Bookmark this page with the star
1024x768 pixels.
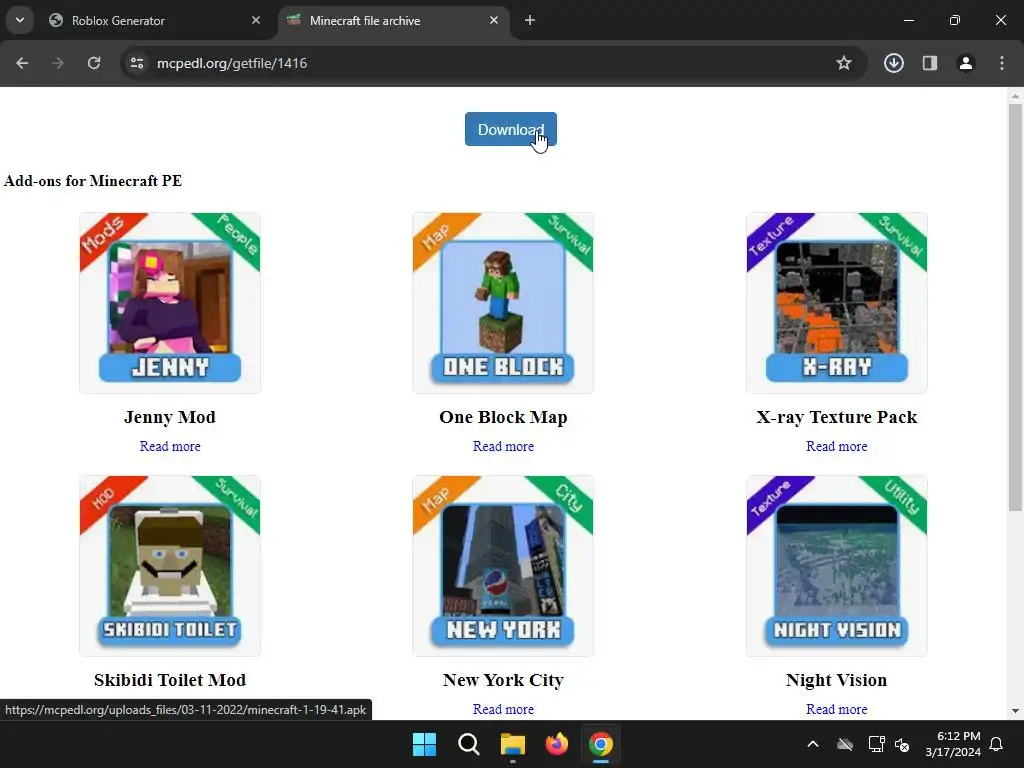(x=844, y=63)
